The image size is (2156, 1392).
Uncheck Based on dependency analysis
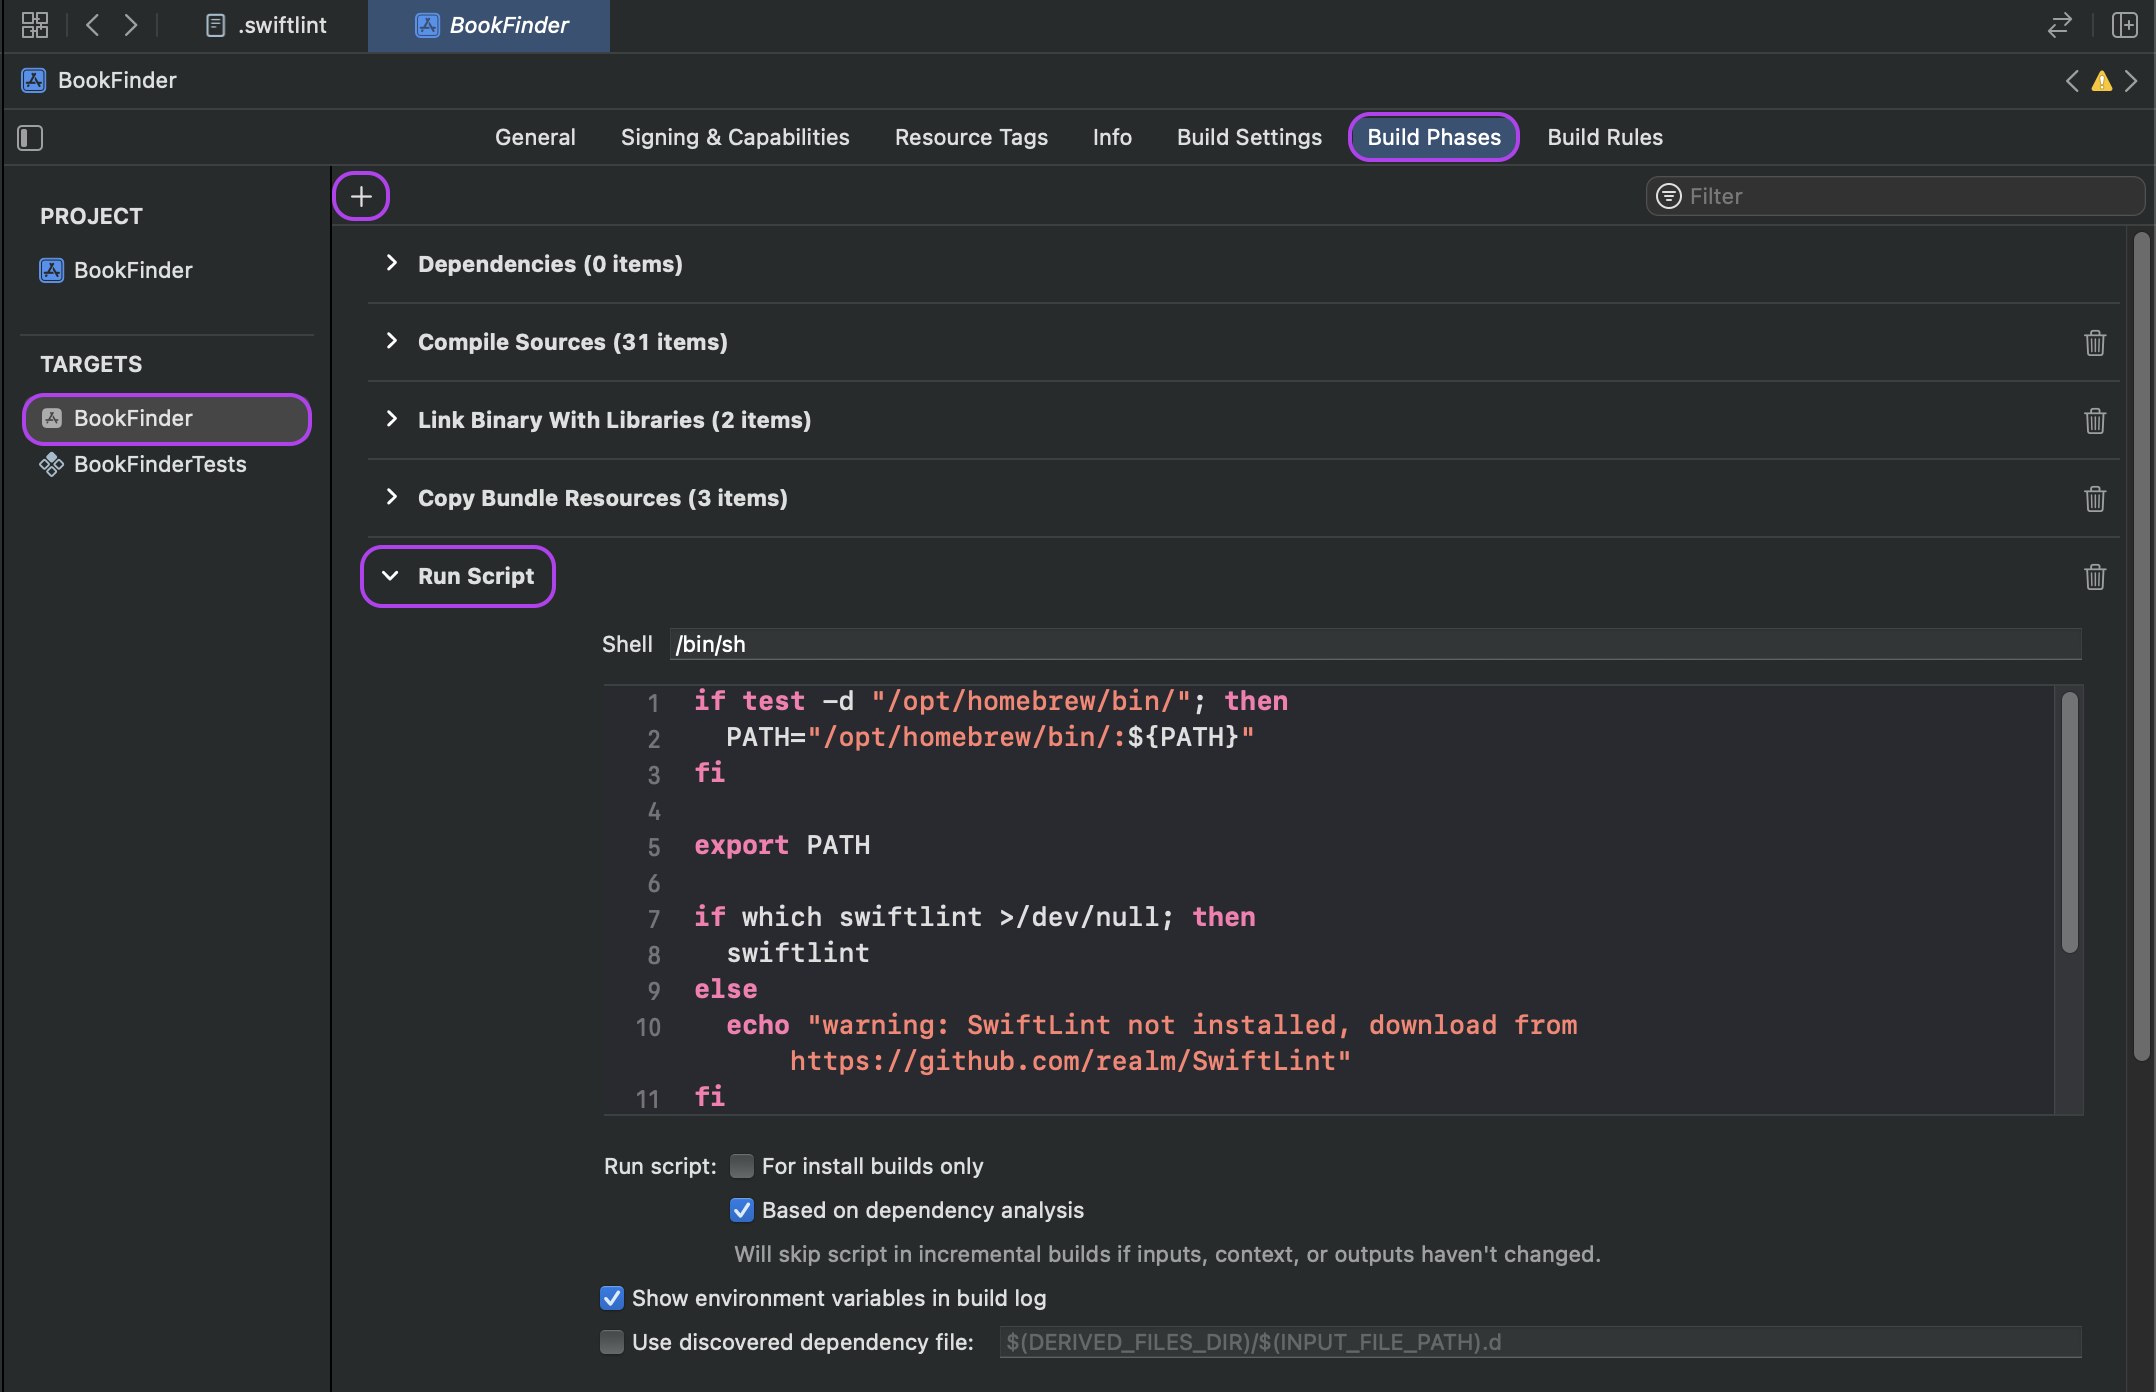(741, 1210)
